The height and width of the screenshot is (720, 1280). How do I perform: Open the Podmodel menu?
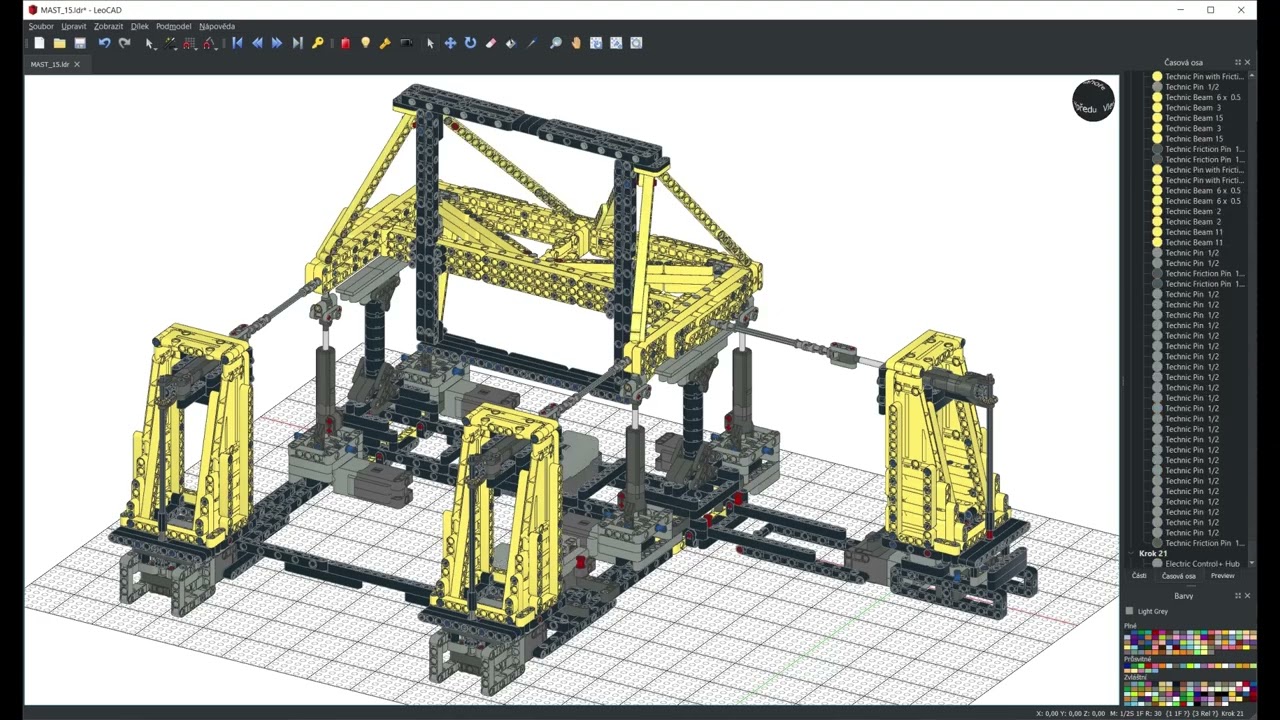[x=173, y=26]
